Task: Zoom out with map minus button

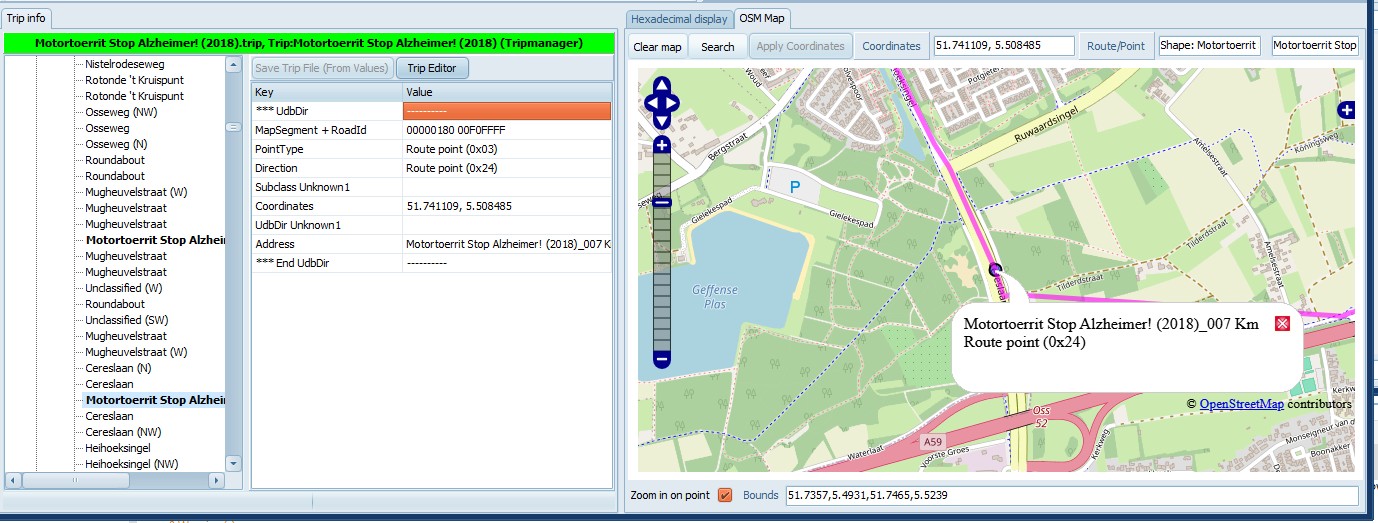Action: point(661,358)
